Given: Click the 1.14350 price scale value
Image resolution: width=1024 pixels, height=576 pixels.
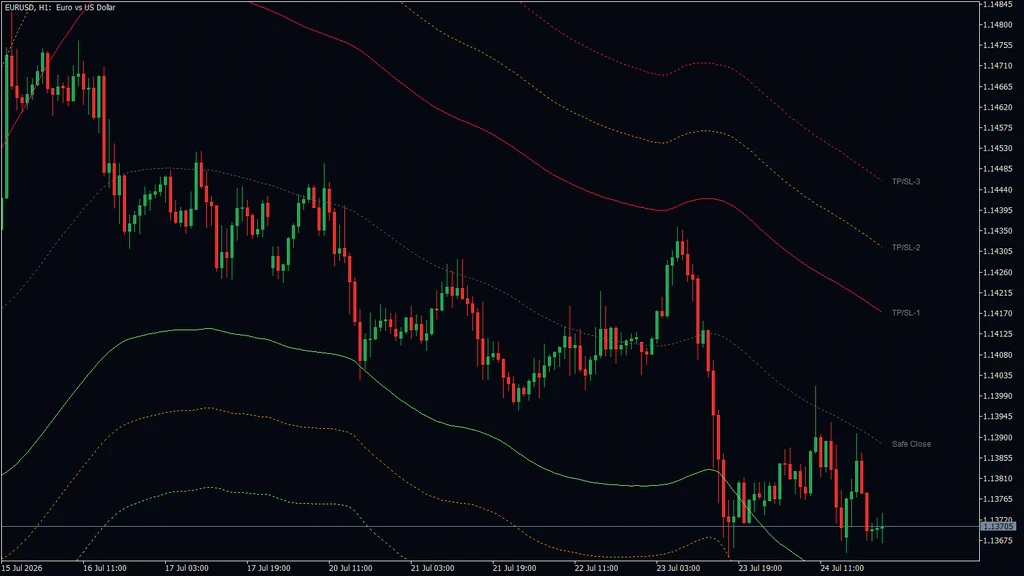Looking at the screenshot, I should [x=999, y=231].
